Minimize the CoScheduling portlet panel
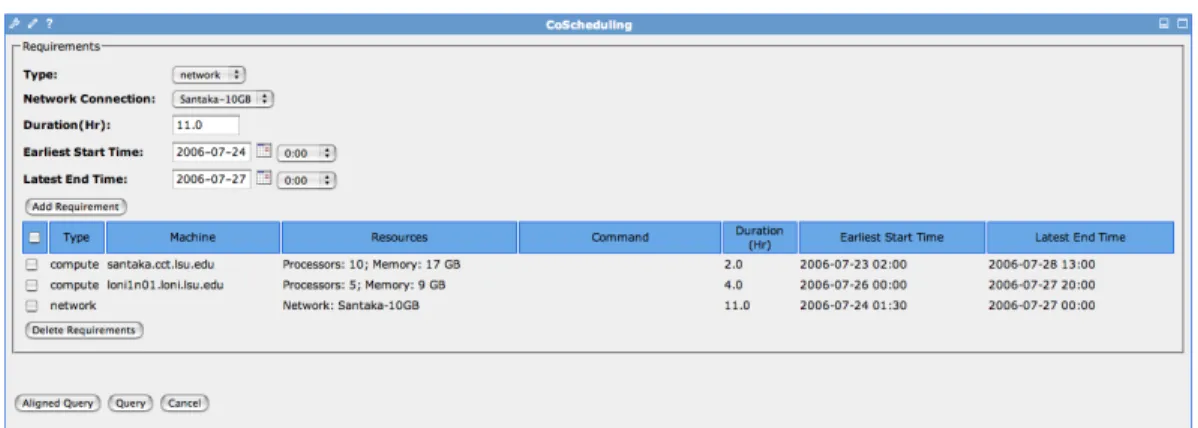Viewport: 1198px width, 428px height. [x=1164, y=24]
